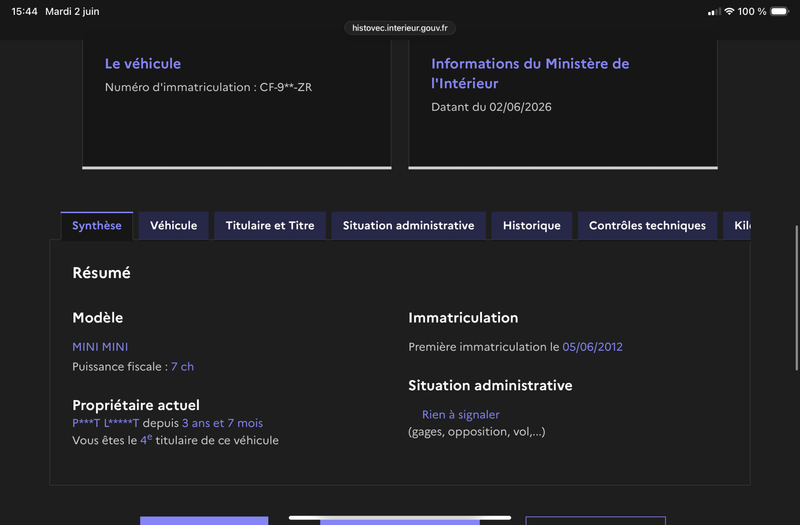Click the Rien à signaler text
The height and width of the screenshot is (525, 800).
[x=461, y=414]
